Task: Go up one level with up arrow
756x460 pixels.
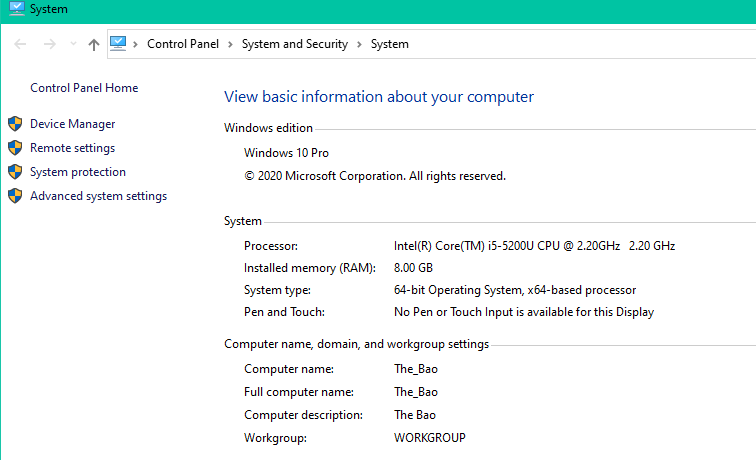Action: 94,44
